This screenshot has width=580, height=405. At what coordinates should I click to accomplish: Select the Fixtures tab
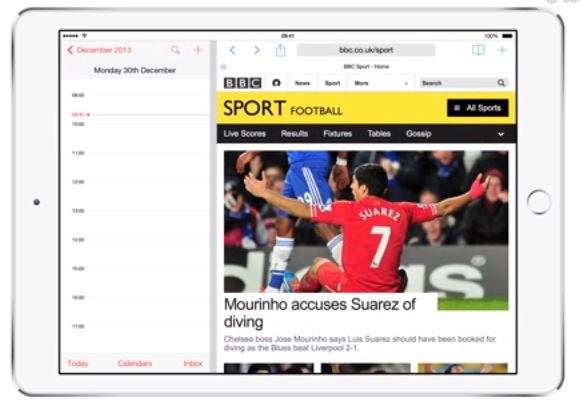click(337, 134)
